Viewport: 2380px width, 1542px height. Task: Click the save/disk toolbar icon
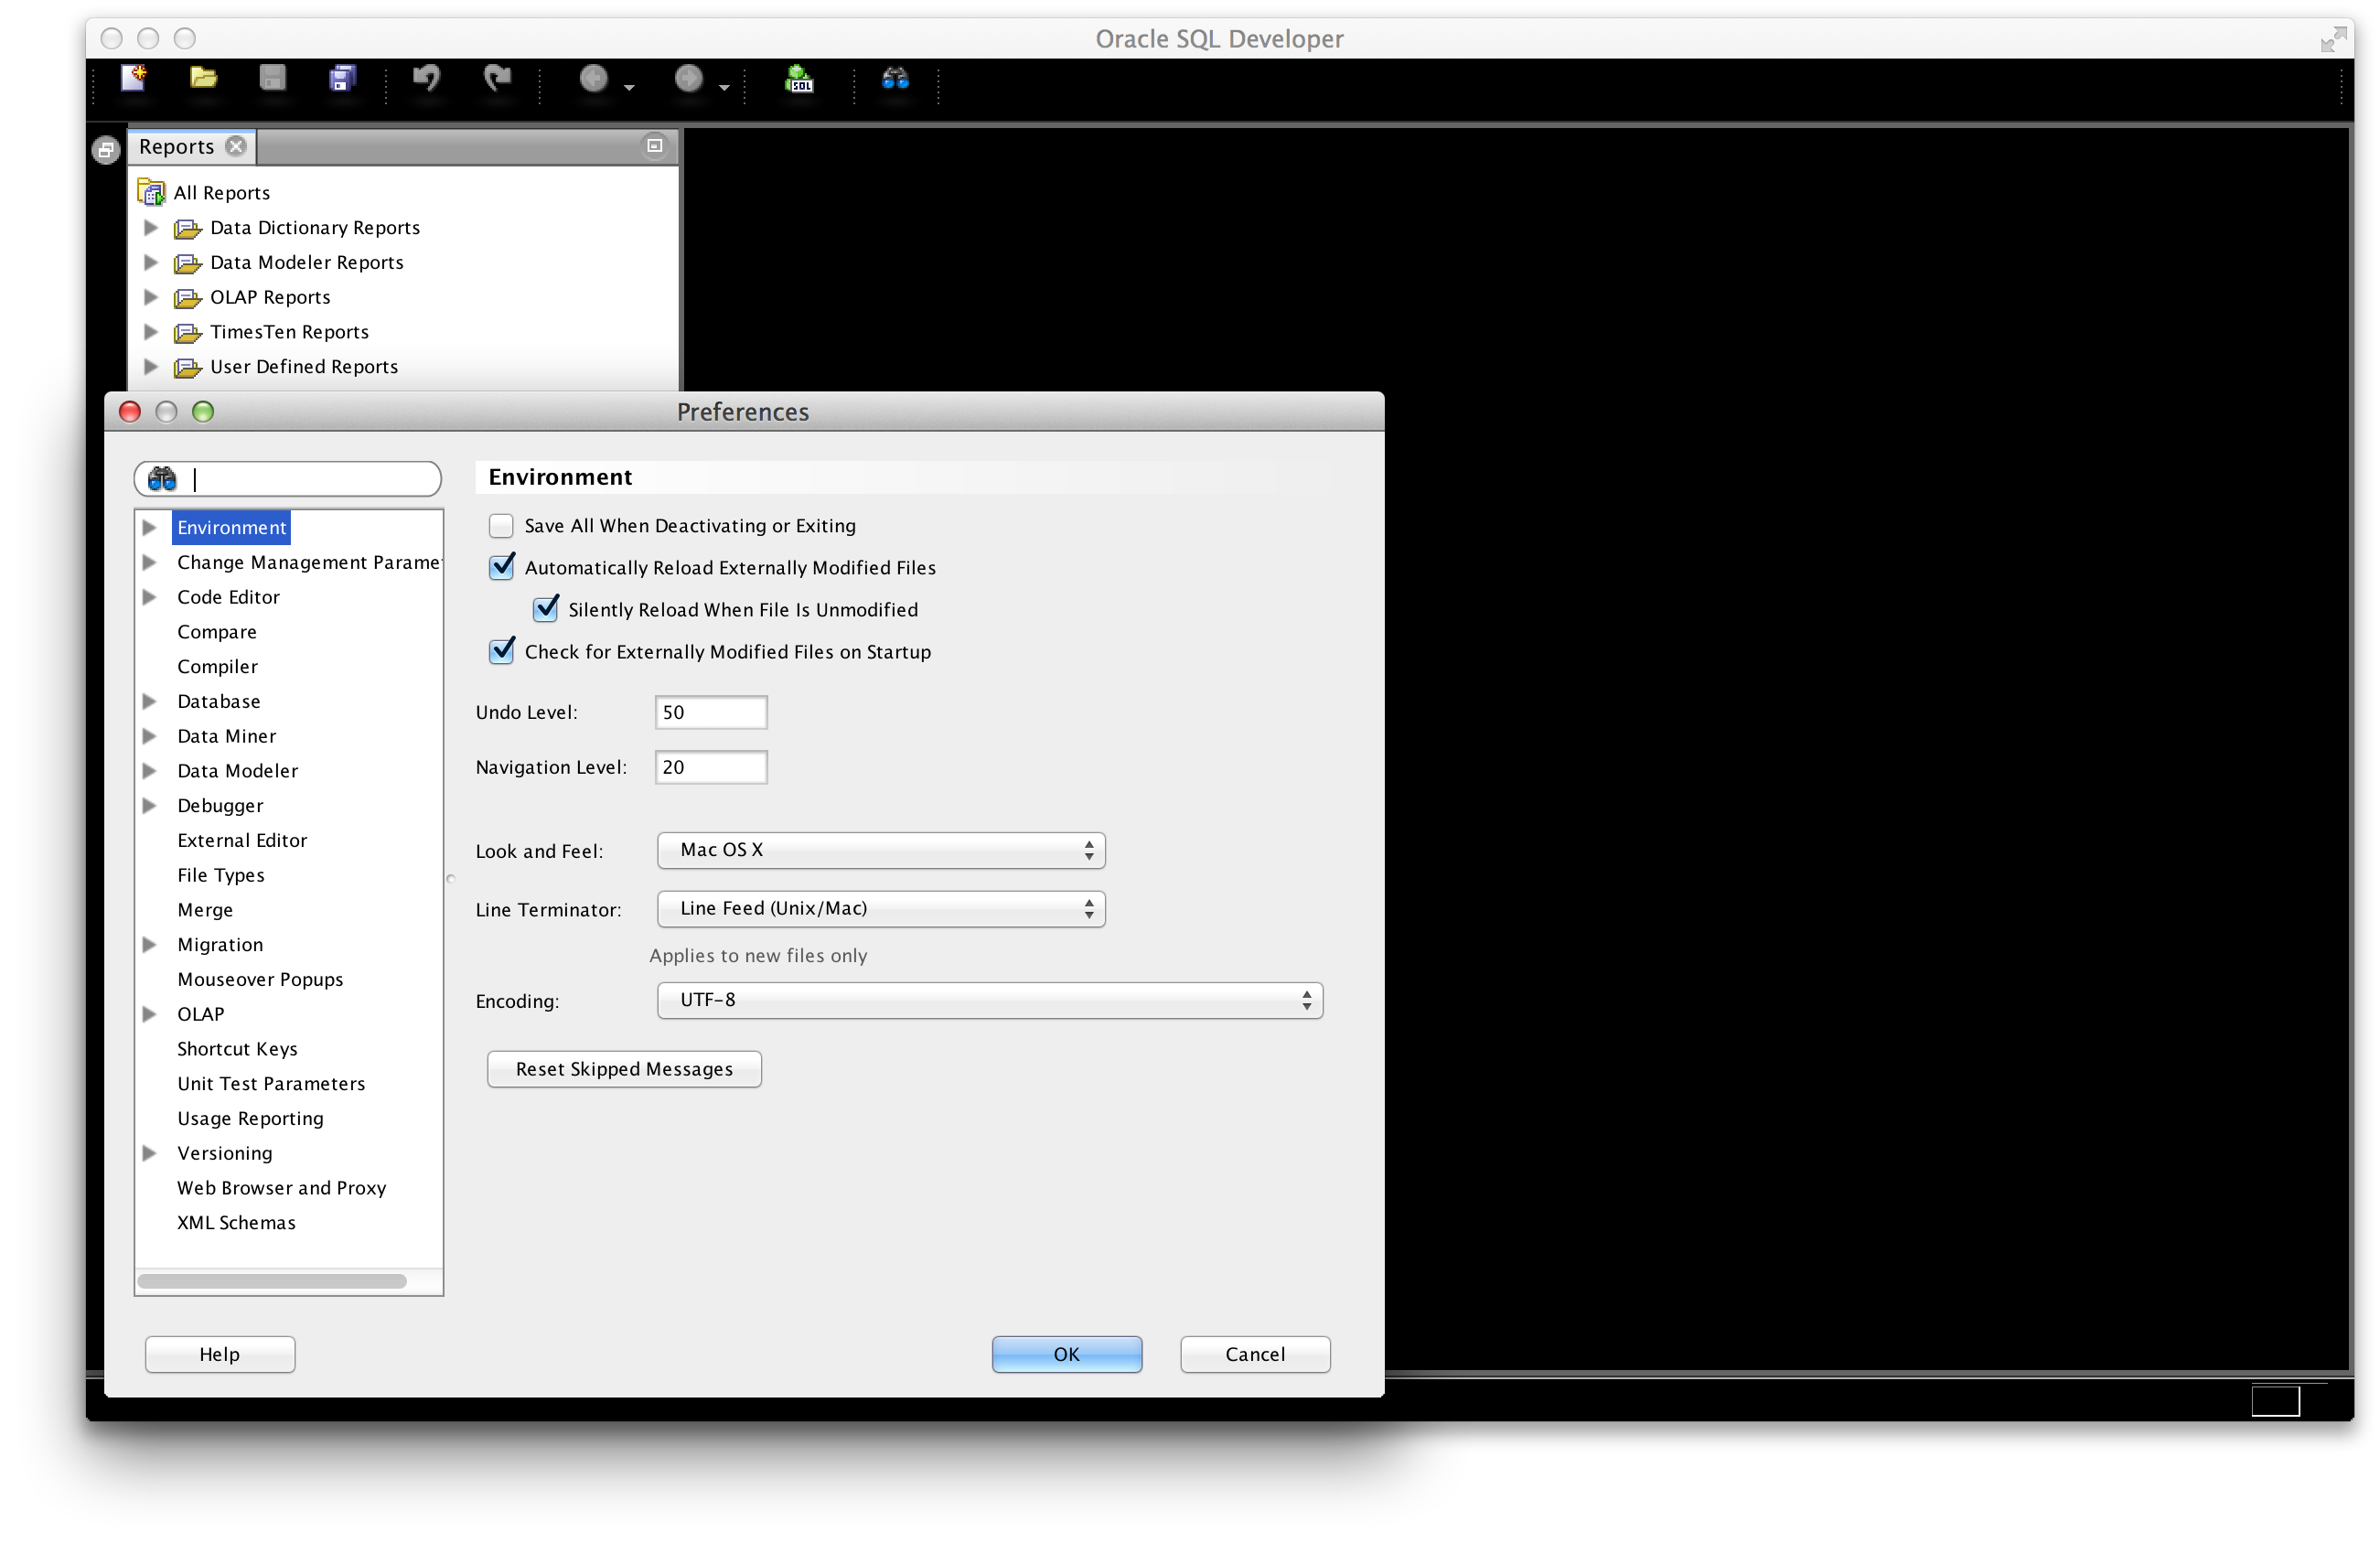(273, 81)
